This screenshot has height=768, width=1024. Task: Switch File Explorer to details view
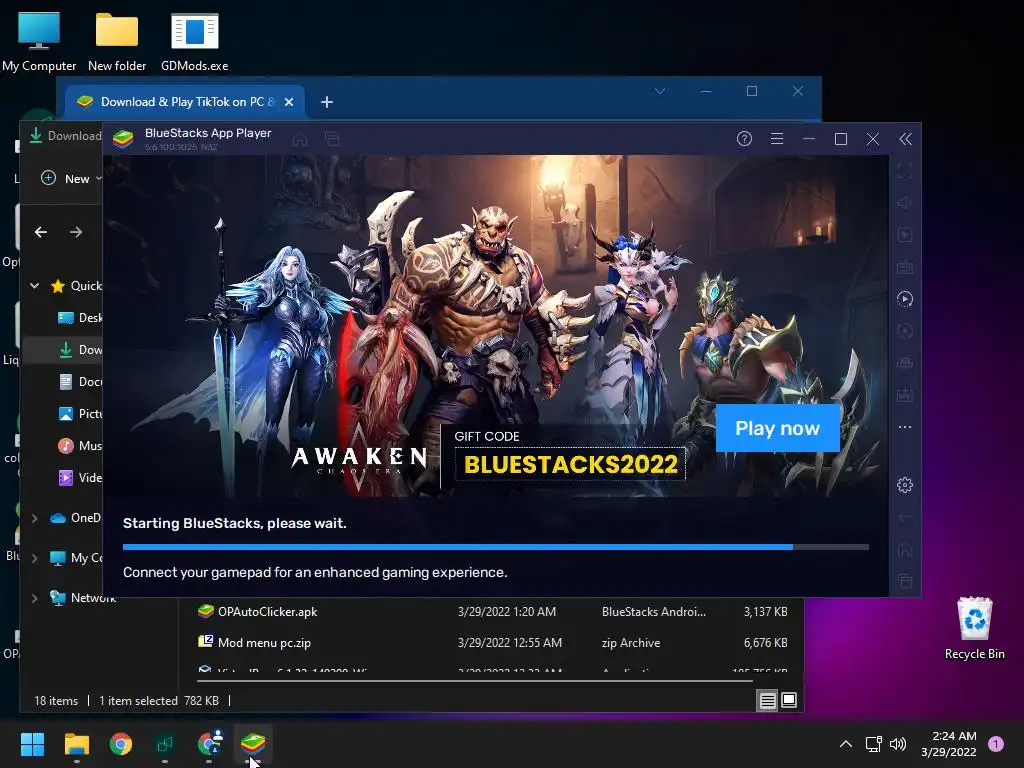click(767, 701)
